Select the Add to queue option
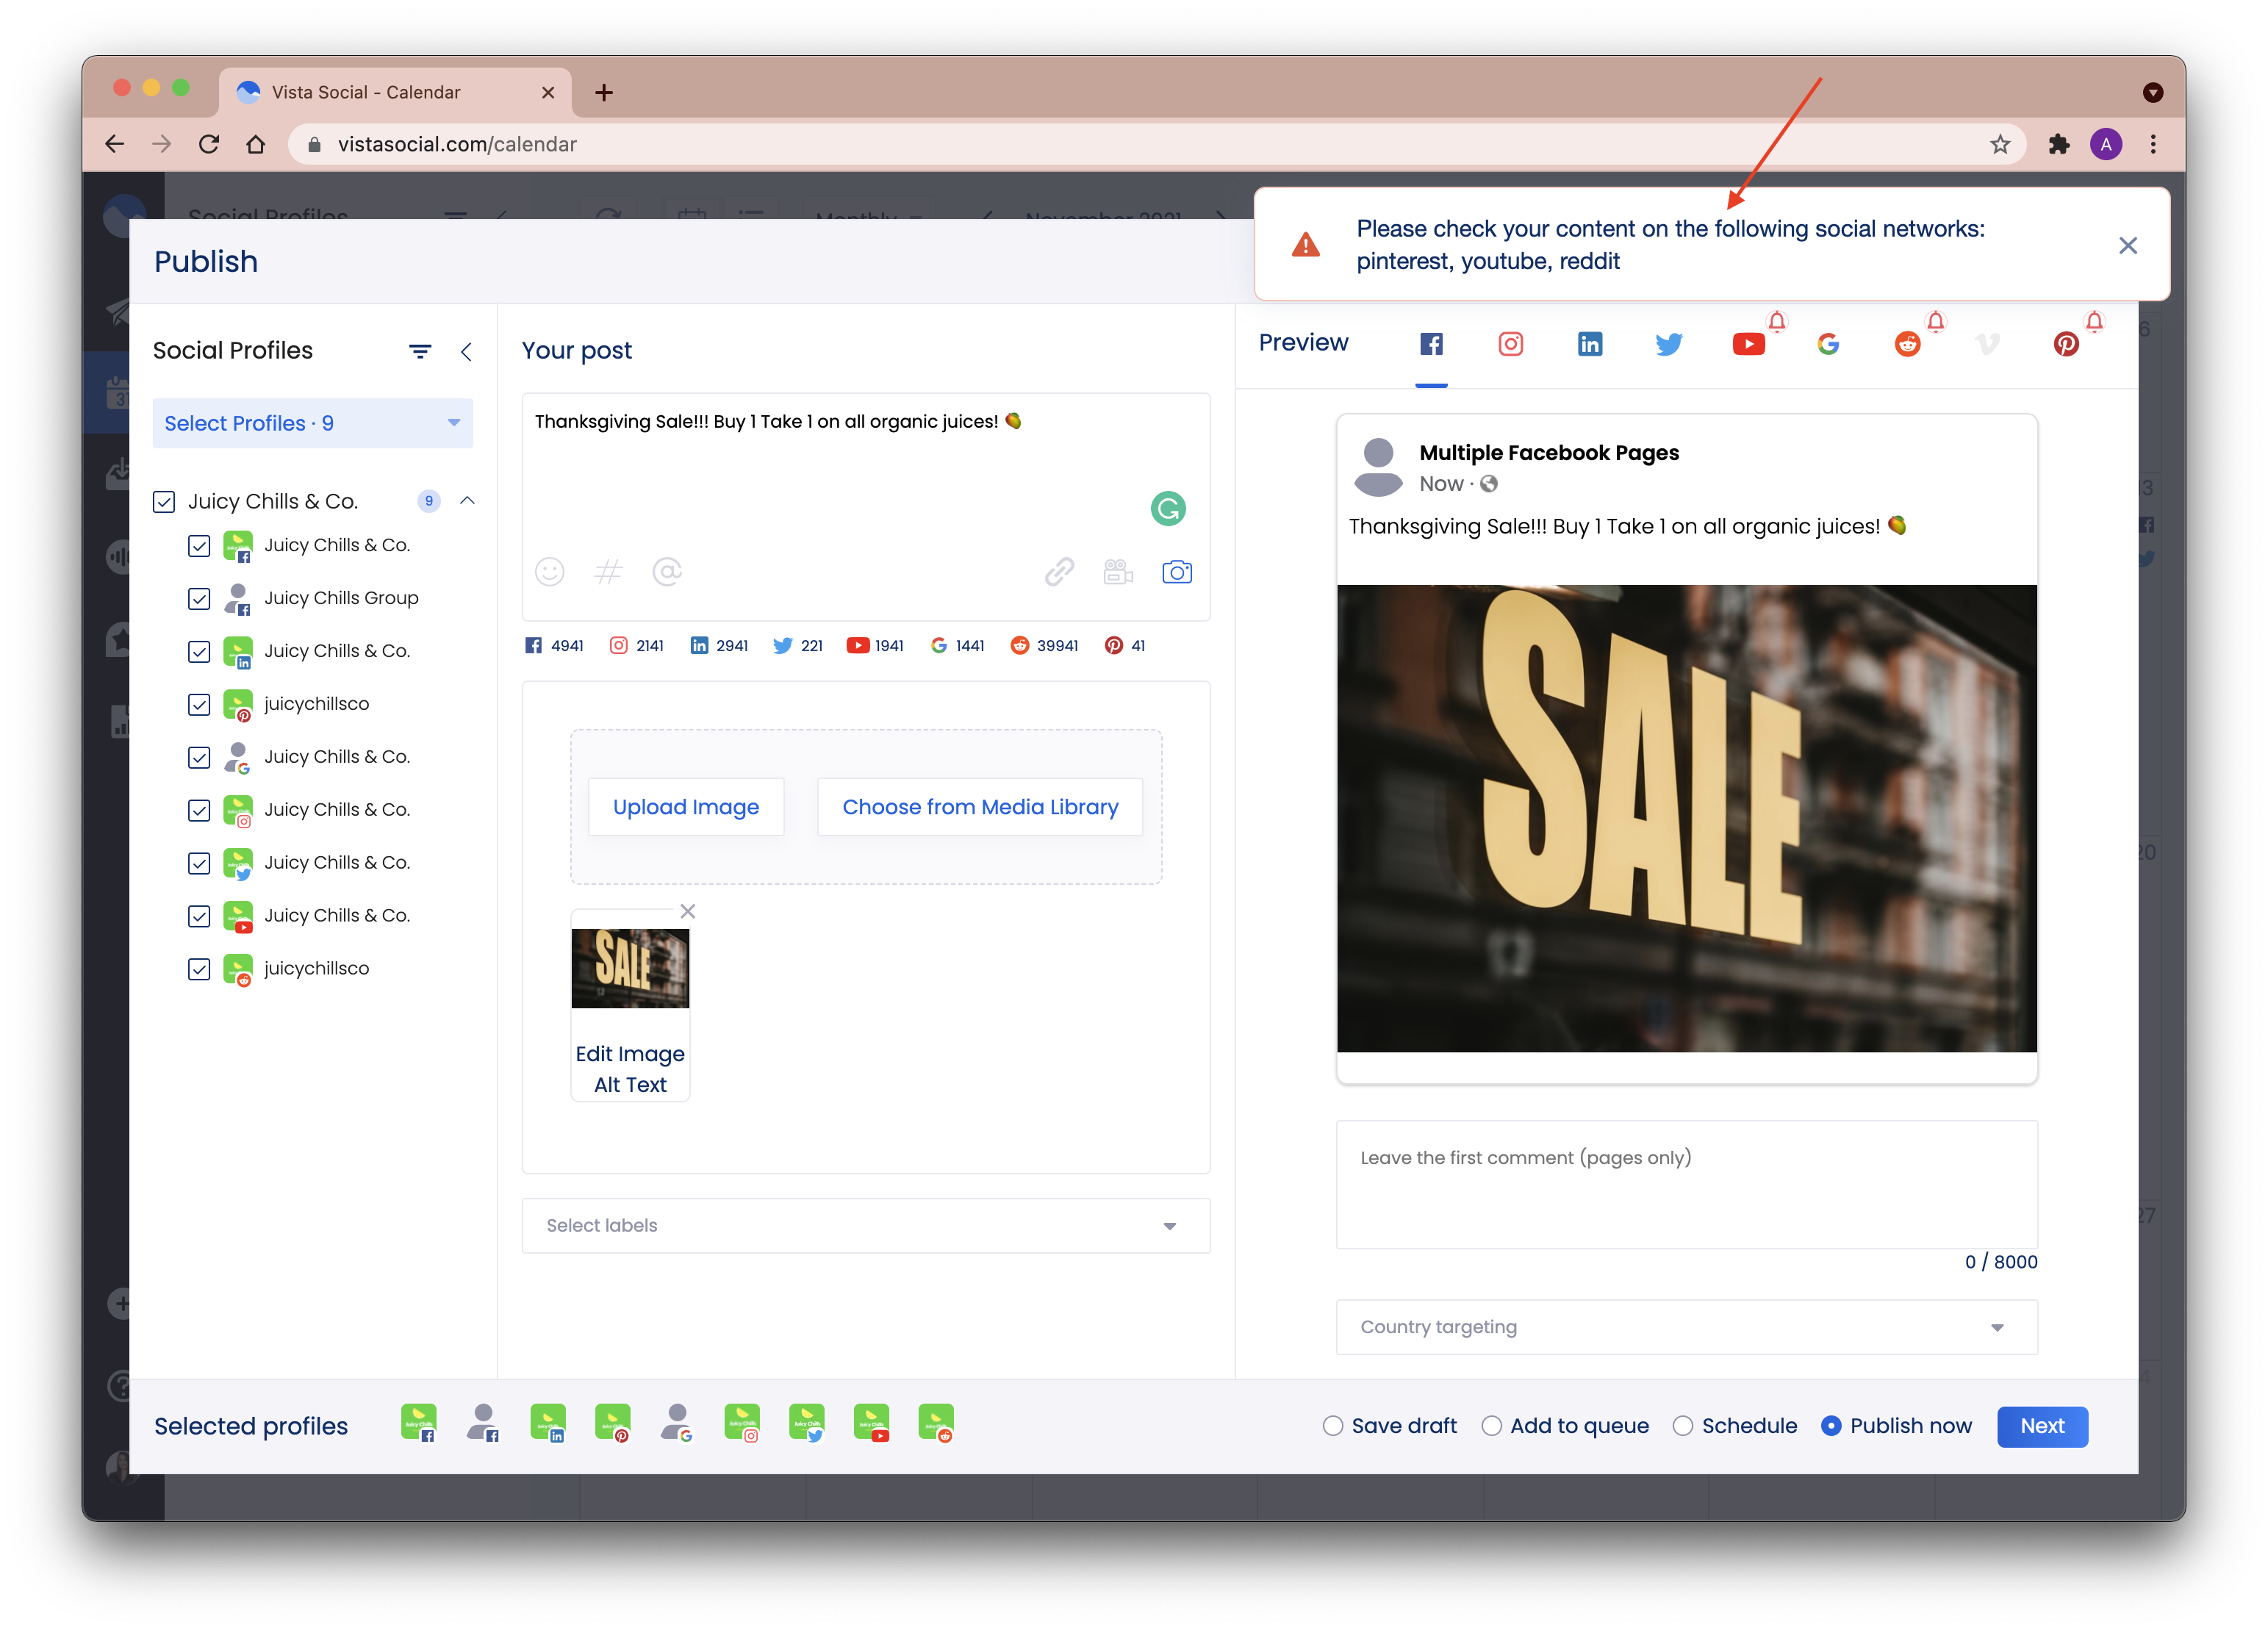The height and width of the screenshot is (1630, 2268). pyautogui.click(x=1565, y=1426)
